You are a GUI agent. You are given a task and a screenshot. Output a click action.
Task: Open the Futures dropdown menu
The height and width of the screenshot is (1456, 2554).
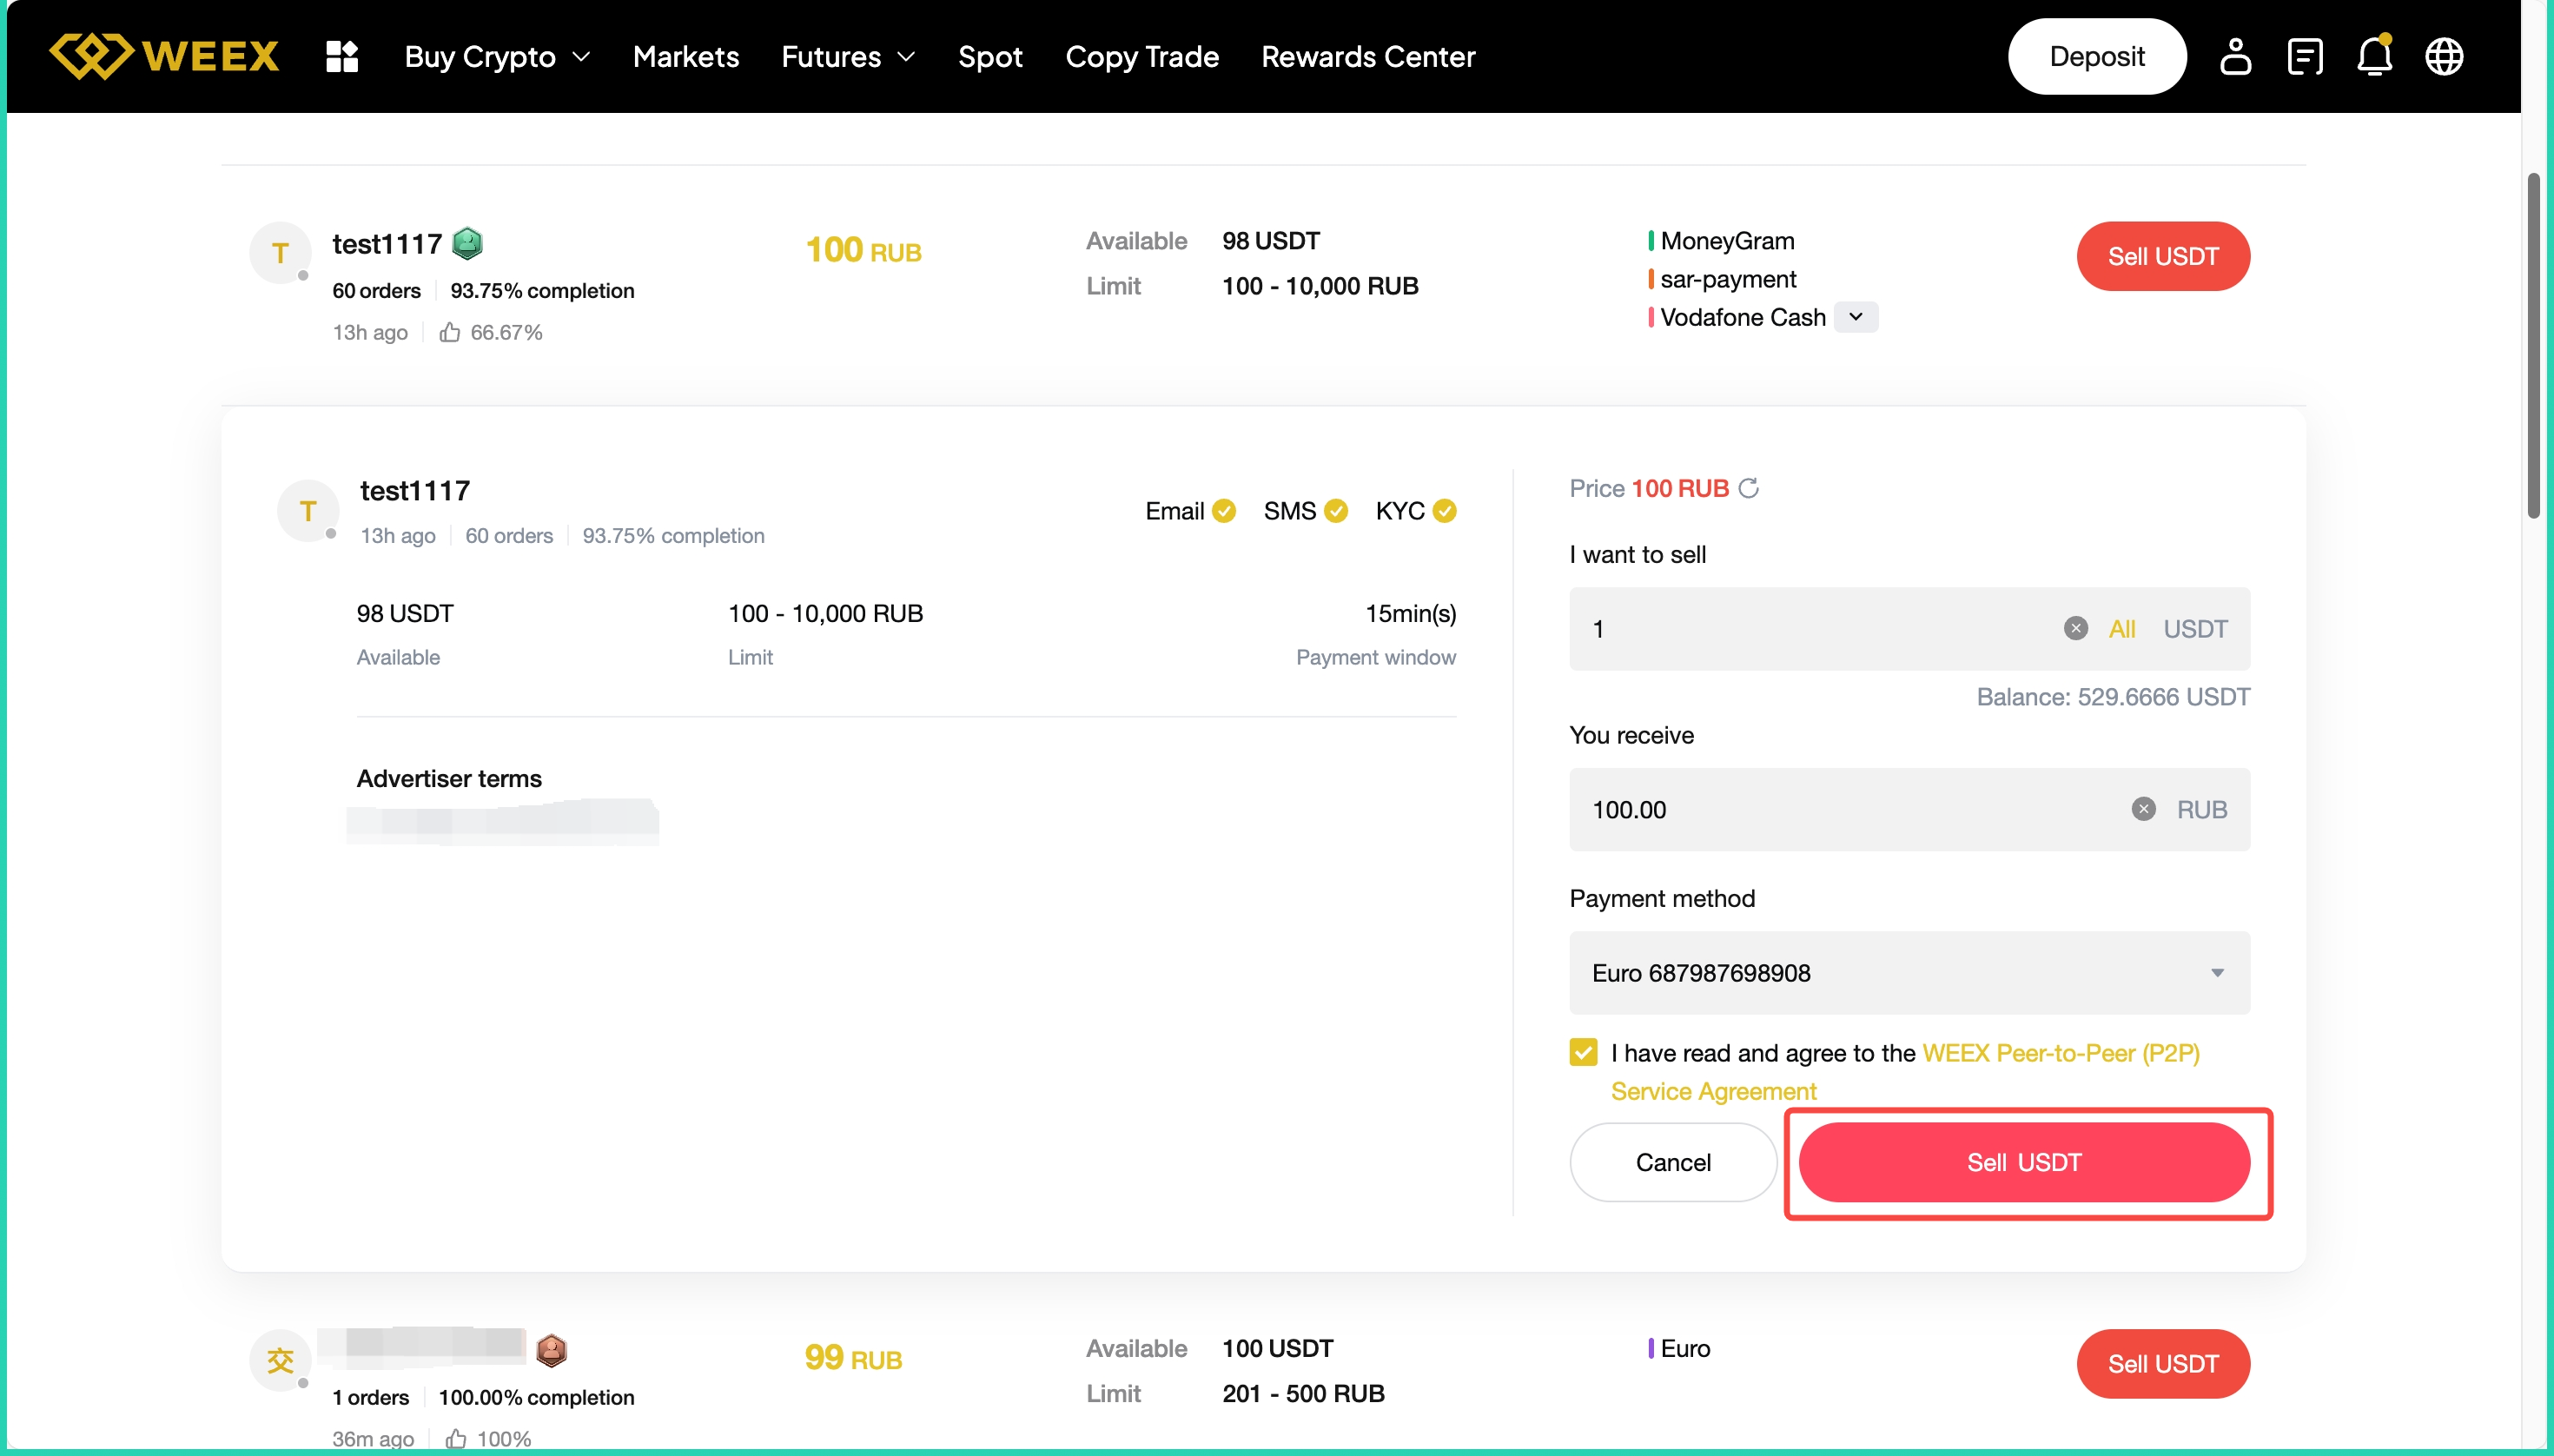[x=848, y=56]
